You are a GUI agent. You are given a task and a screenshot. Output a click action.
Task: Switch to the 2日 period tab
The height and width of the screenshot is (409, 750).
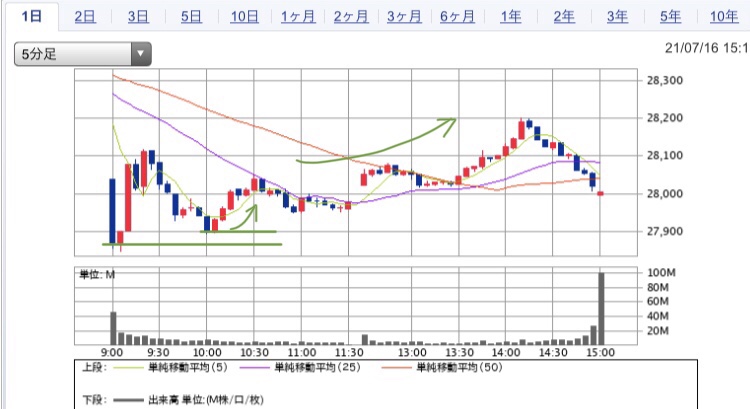85,17
